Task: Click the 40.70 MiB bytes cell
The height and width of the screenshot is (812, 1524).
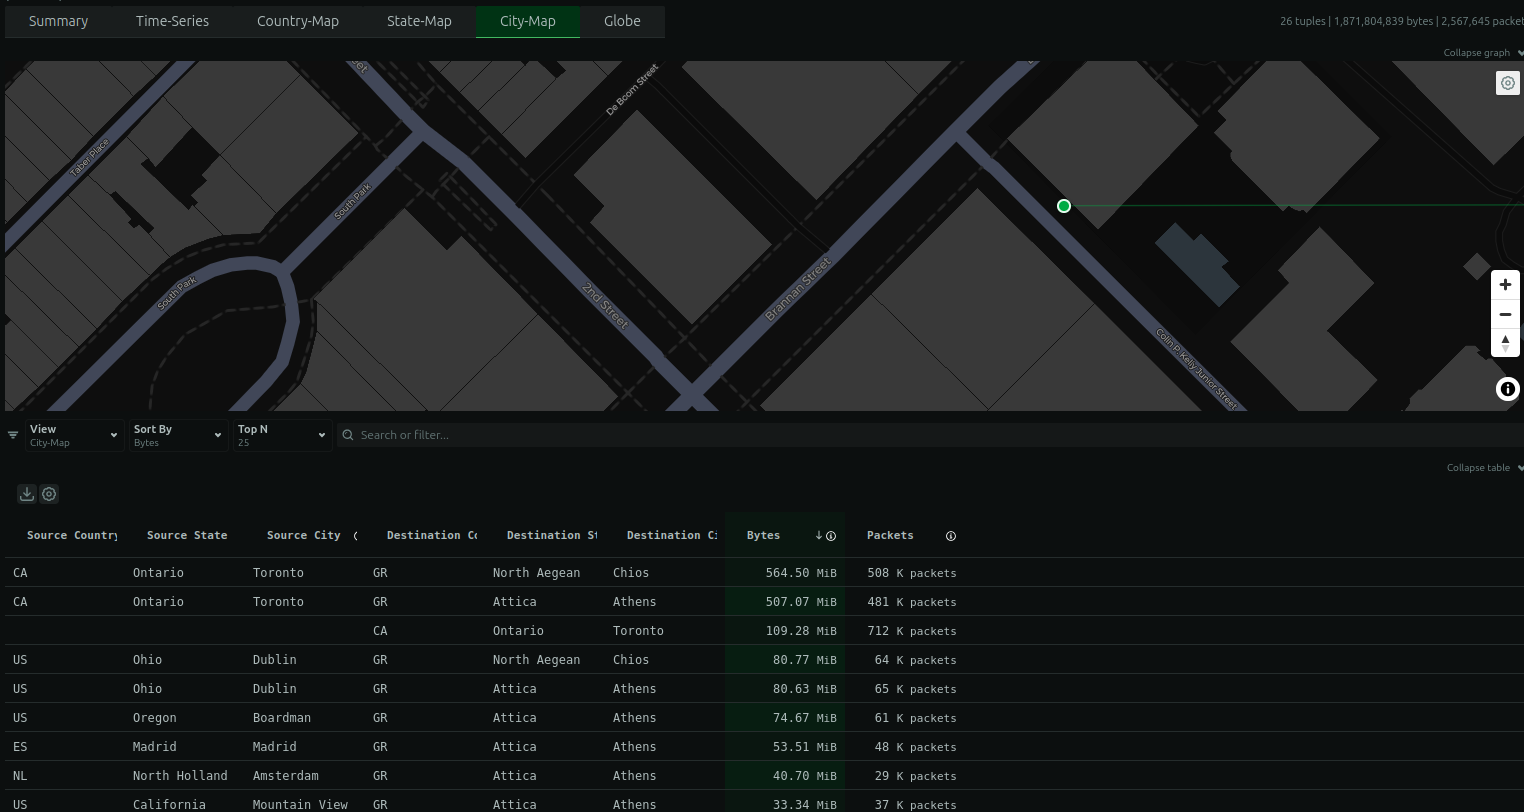Action: [x=785, y=776]
